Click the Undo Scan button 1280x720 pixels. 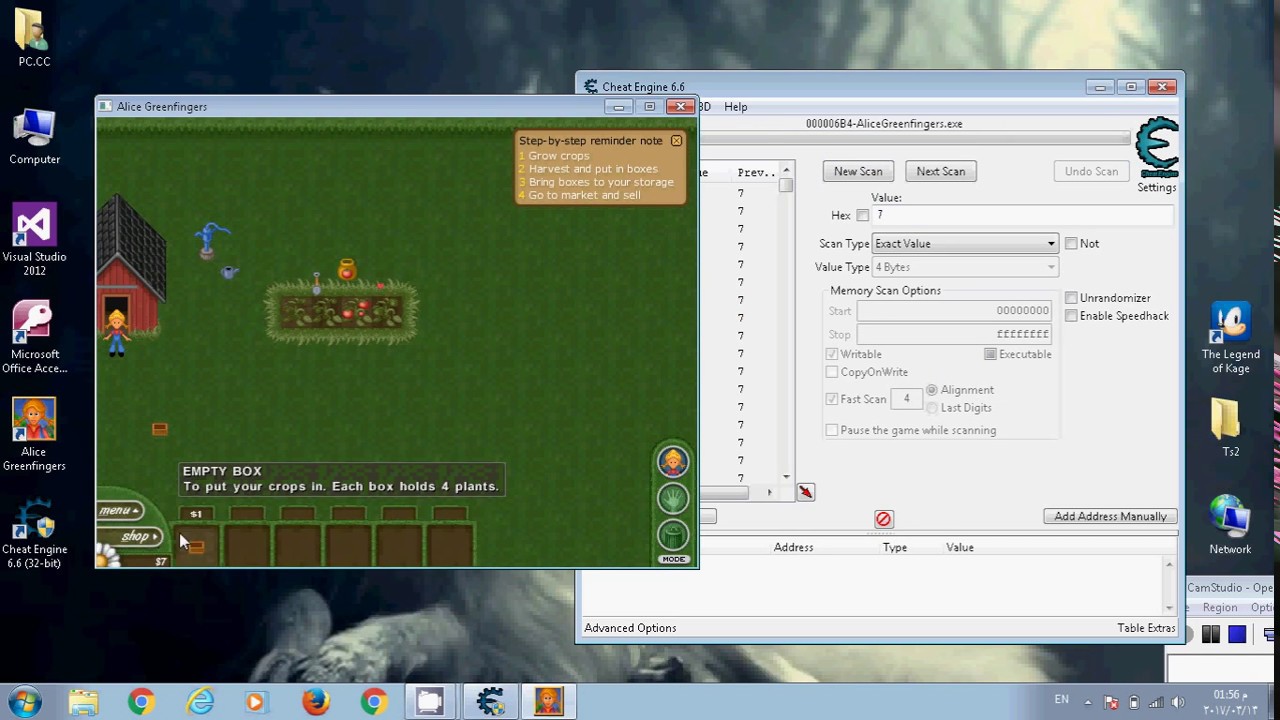(x=1091, y=172)
